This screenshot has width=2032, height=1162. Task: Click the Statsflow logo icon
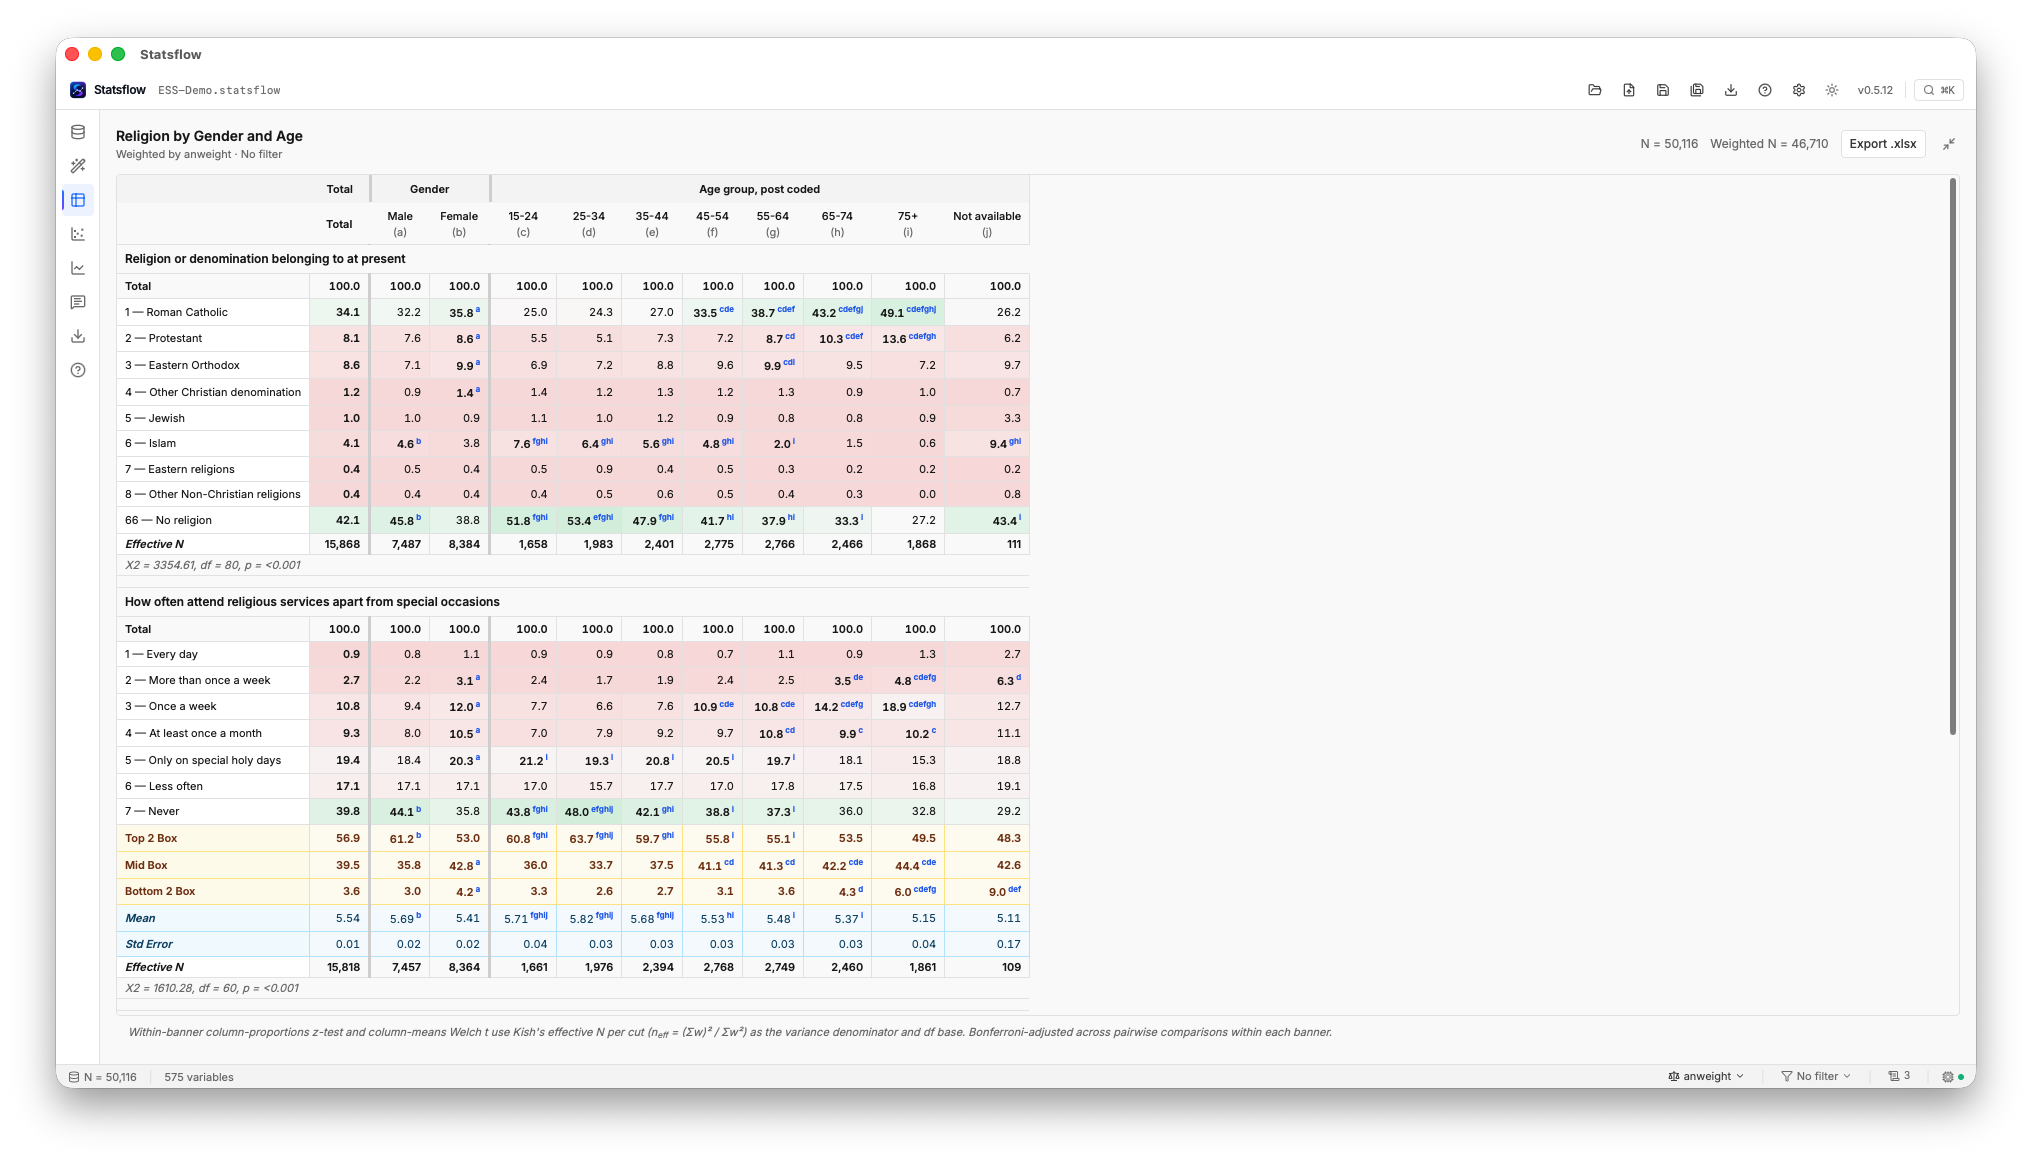click(78, 90)
